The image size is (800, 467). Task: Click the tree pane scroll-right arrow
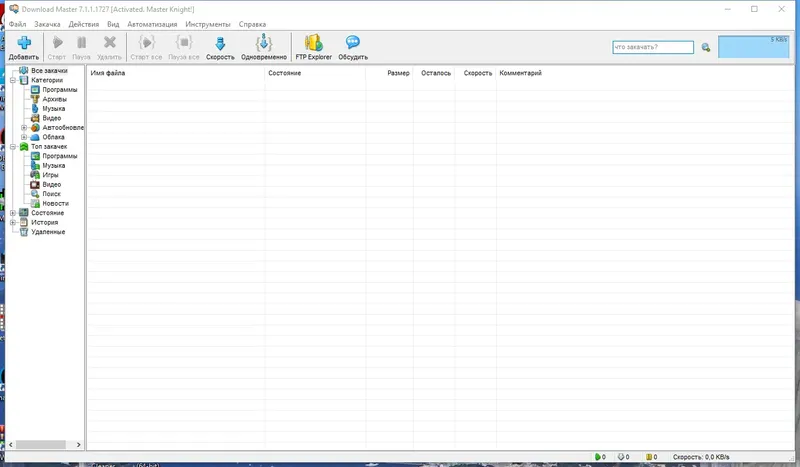click(x=78, y=445)
